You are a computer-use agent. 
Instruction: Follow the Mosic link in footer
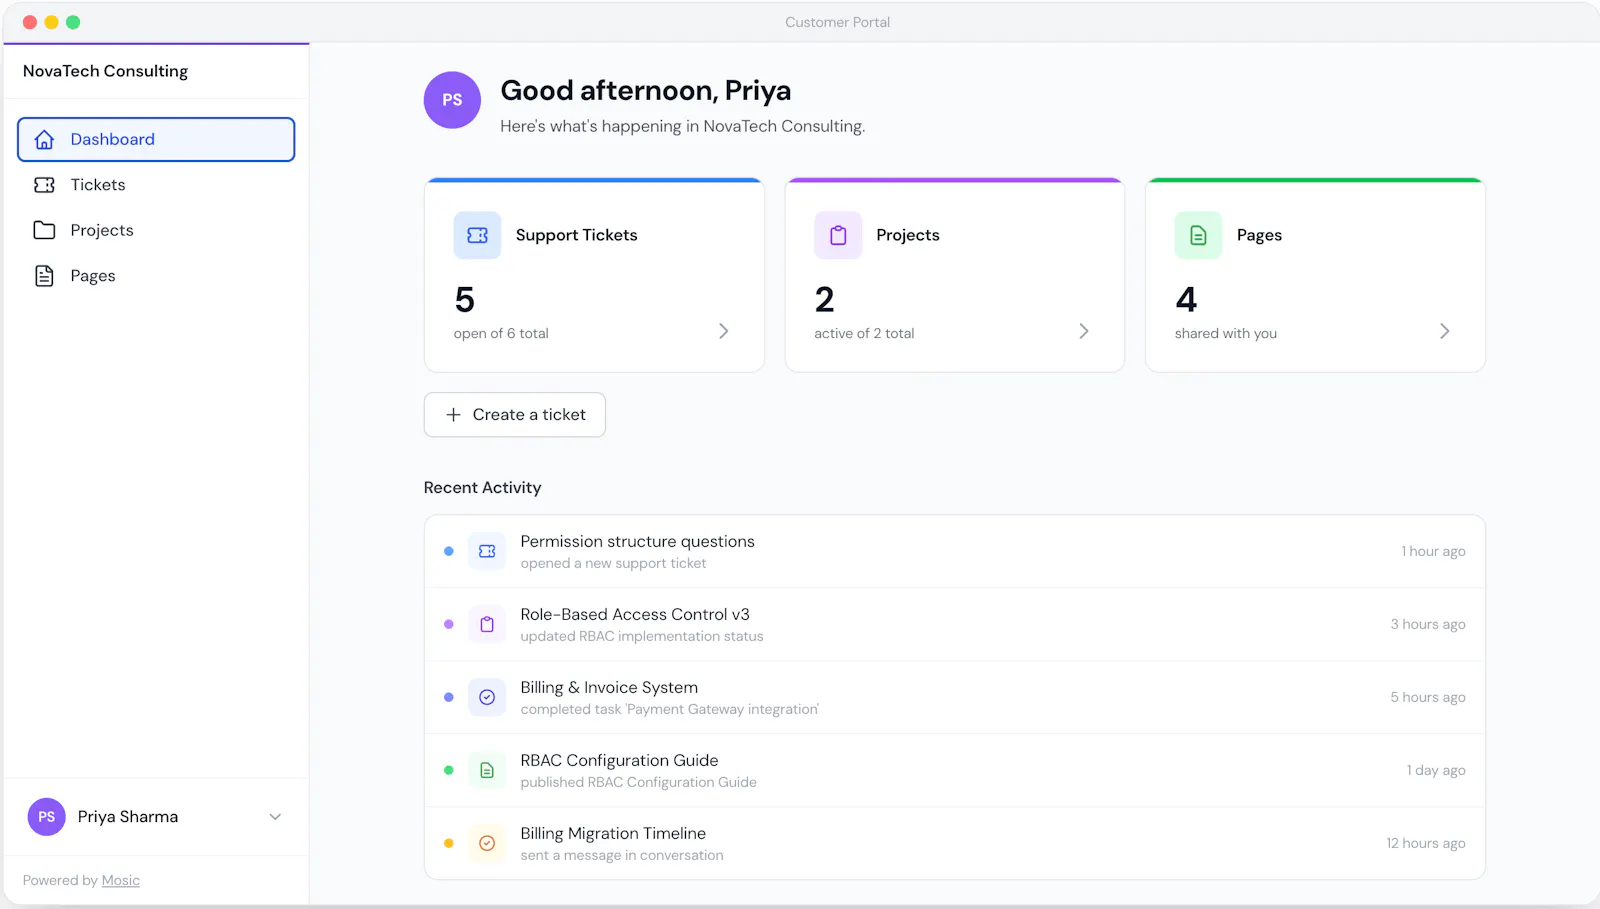point(121,881)
